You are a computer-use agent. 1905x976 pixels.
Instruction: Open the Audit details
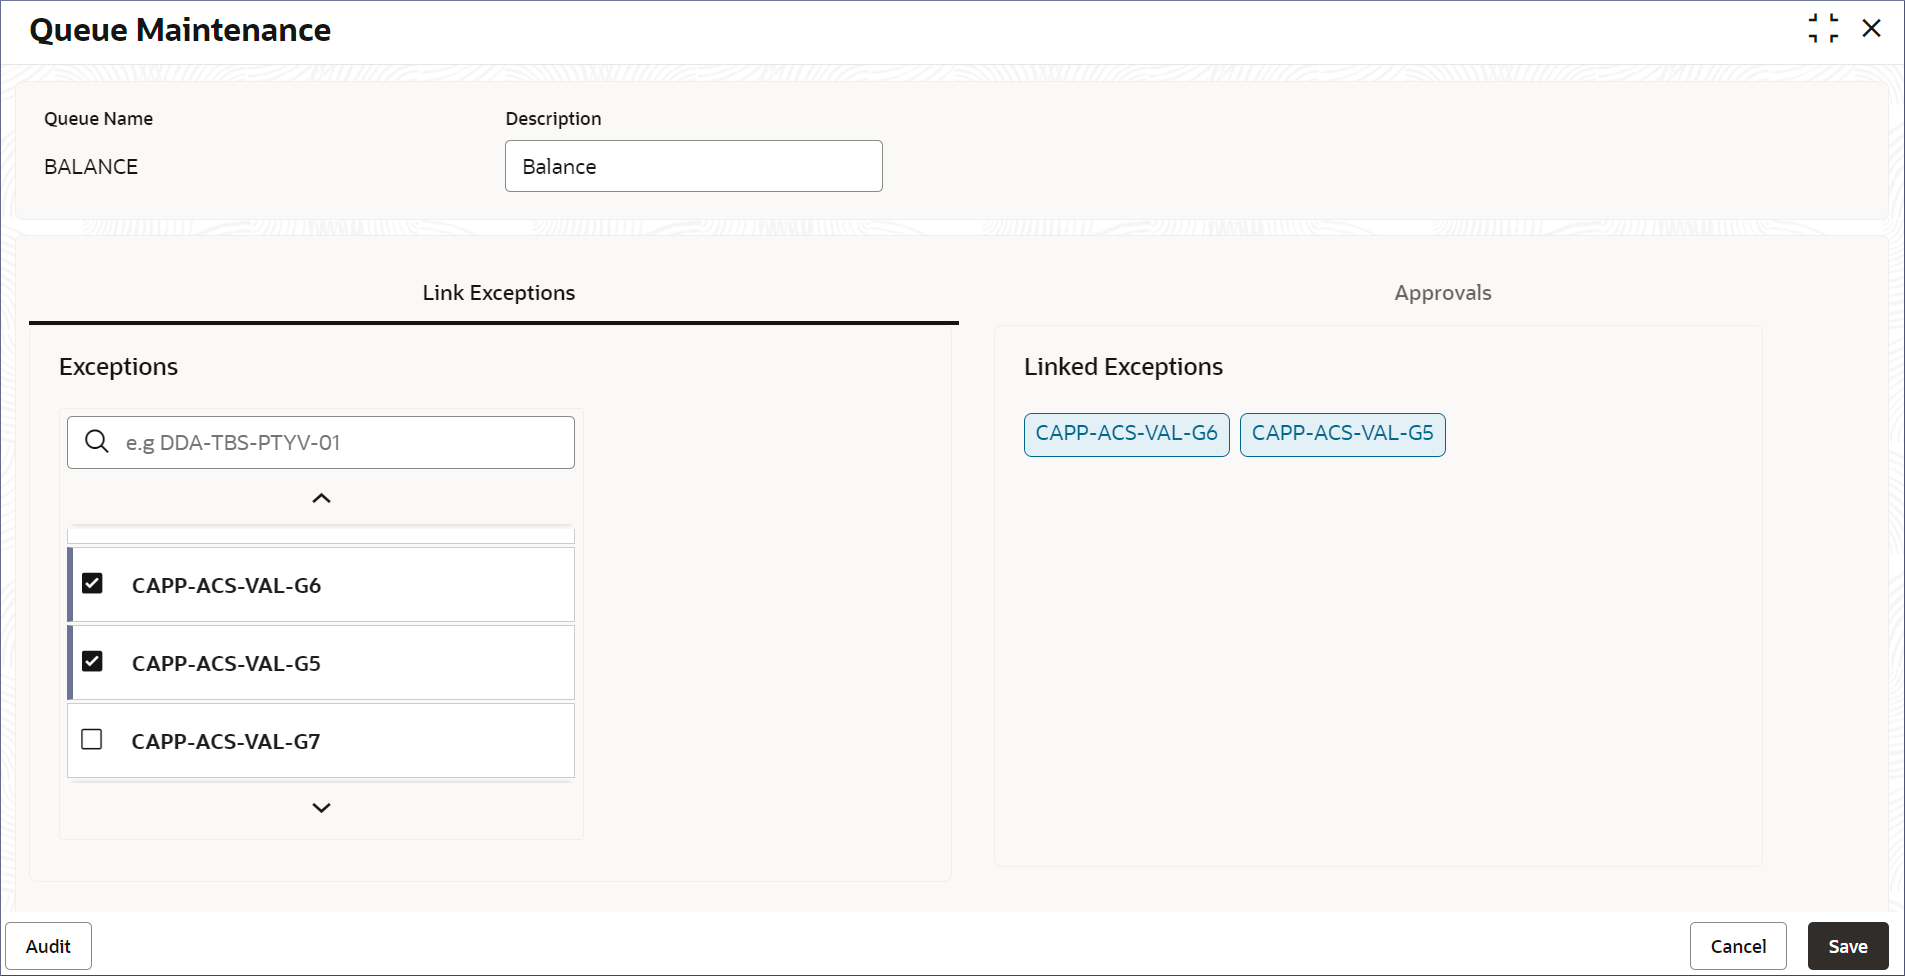[x=48, y=946]
